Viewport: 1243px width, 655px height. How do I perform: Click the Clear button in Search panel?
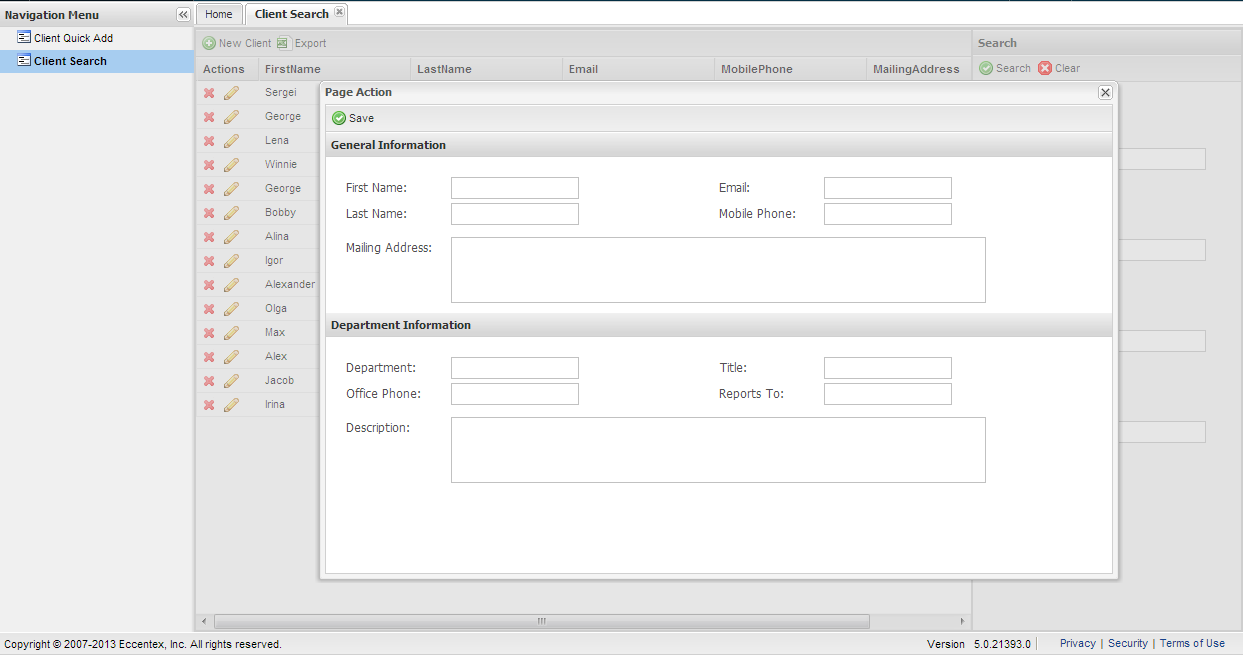click(1059, 68)
